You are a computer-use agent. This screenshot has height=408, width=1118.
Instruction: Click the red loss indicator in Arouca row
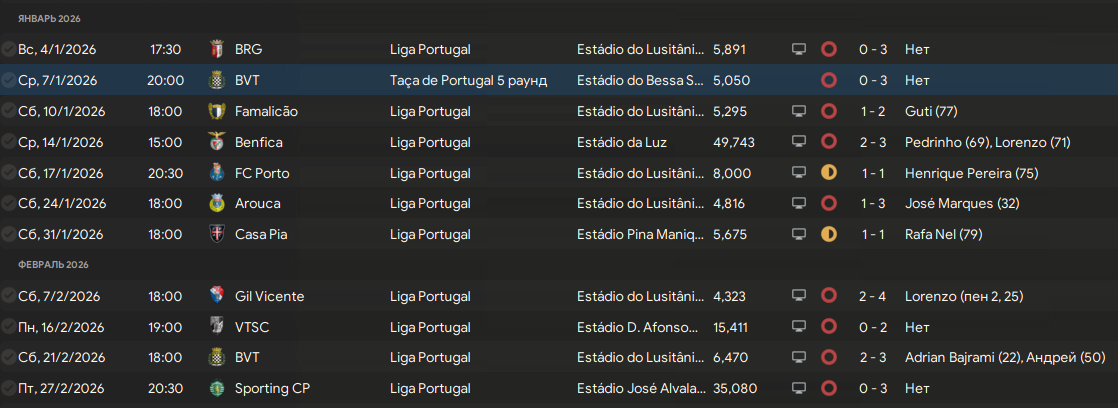coord(828,204)
